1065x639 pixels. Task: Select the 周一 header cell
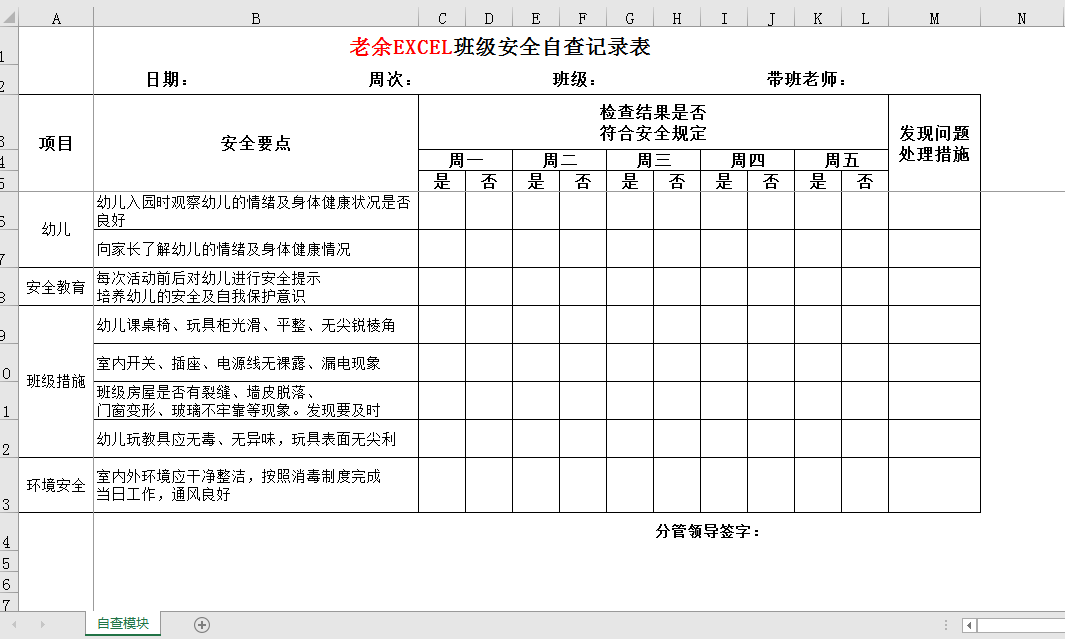pyautogui.click(x=466, y=160)
